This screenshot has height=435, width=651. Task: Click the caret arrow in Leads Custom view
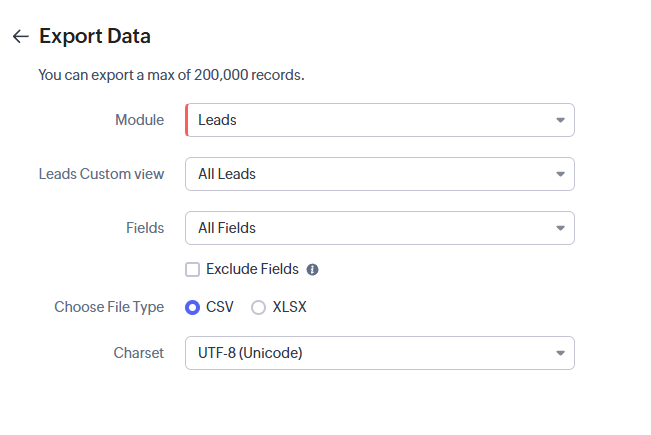coord(560,174)
